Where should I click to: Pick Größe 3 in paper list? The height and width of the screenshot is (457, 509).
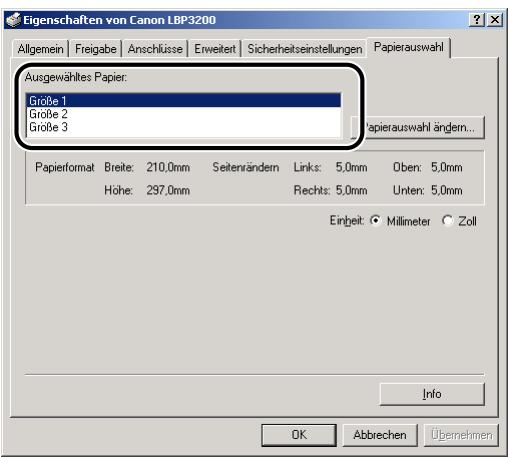[x=183, y=127]
